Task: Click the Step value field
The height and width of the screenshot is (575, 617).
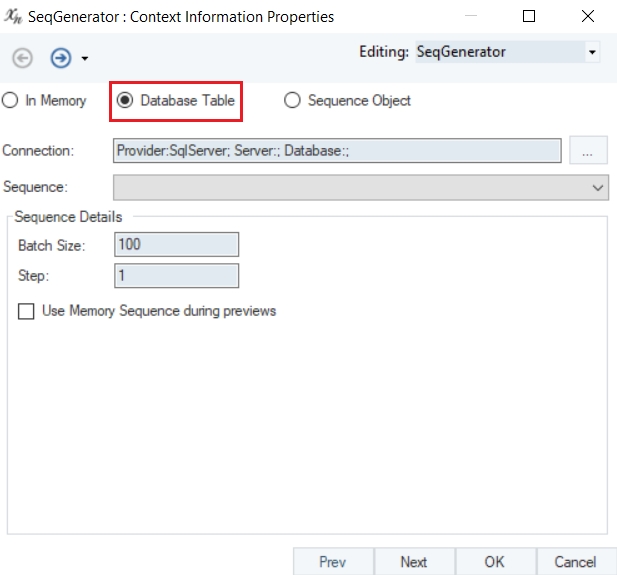Action: coord(177,275)
